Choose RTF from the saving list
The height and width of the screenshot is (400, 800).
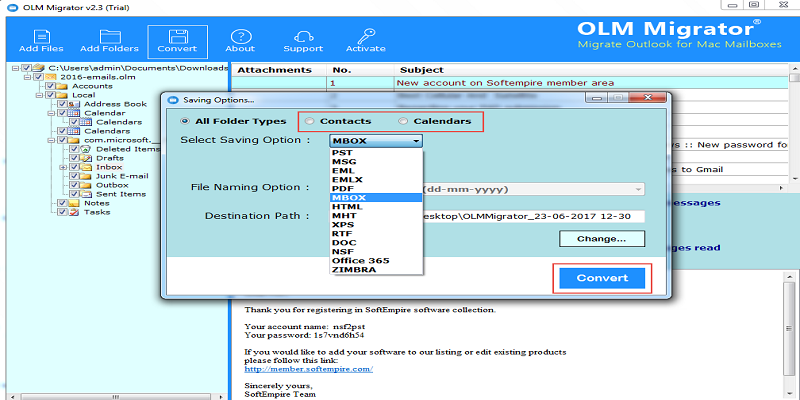[376, 234]
